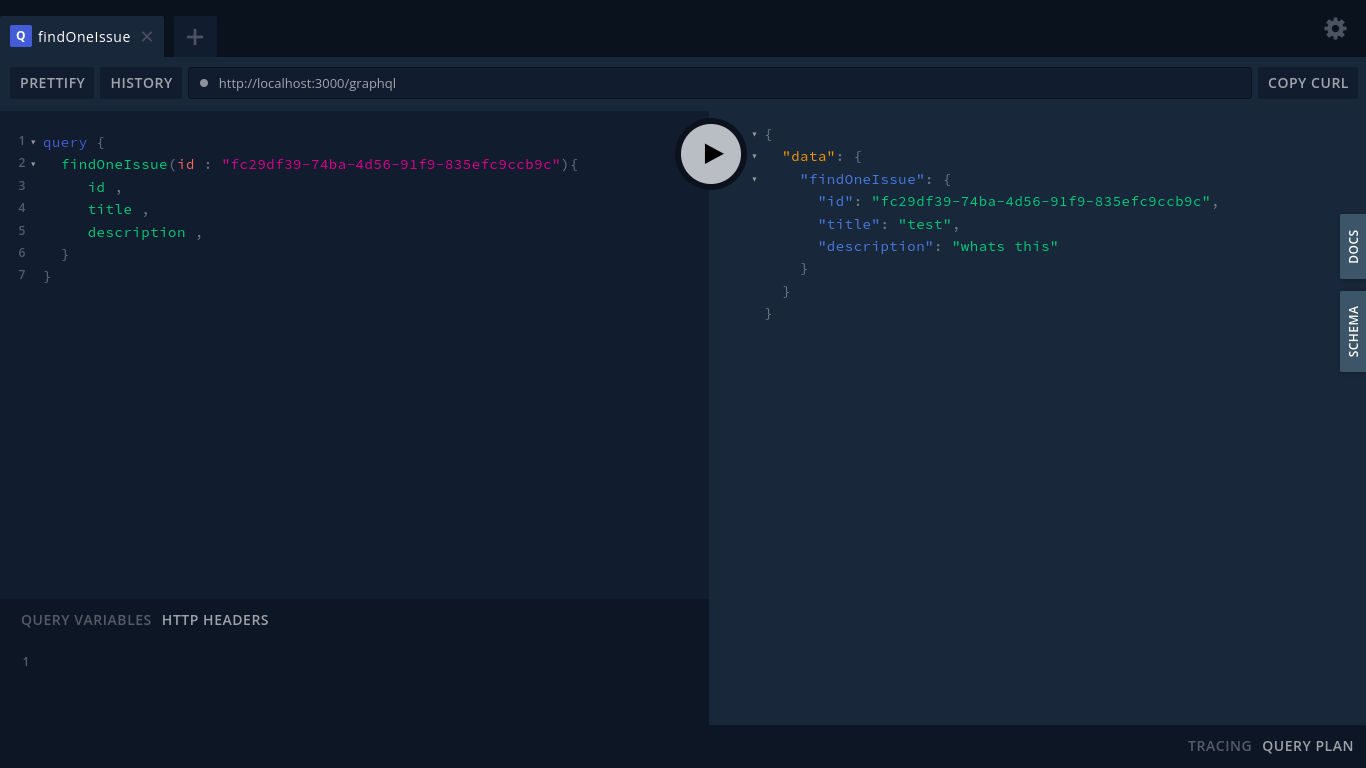Execute the query with the play button

(x=711, y=154)
